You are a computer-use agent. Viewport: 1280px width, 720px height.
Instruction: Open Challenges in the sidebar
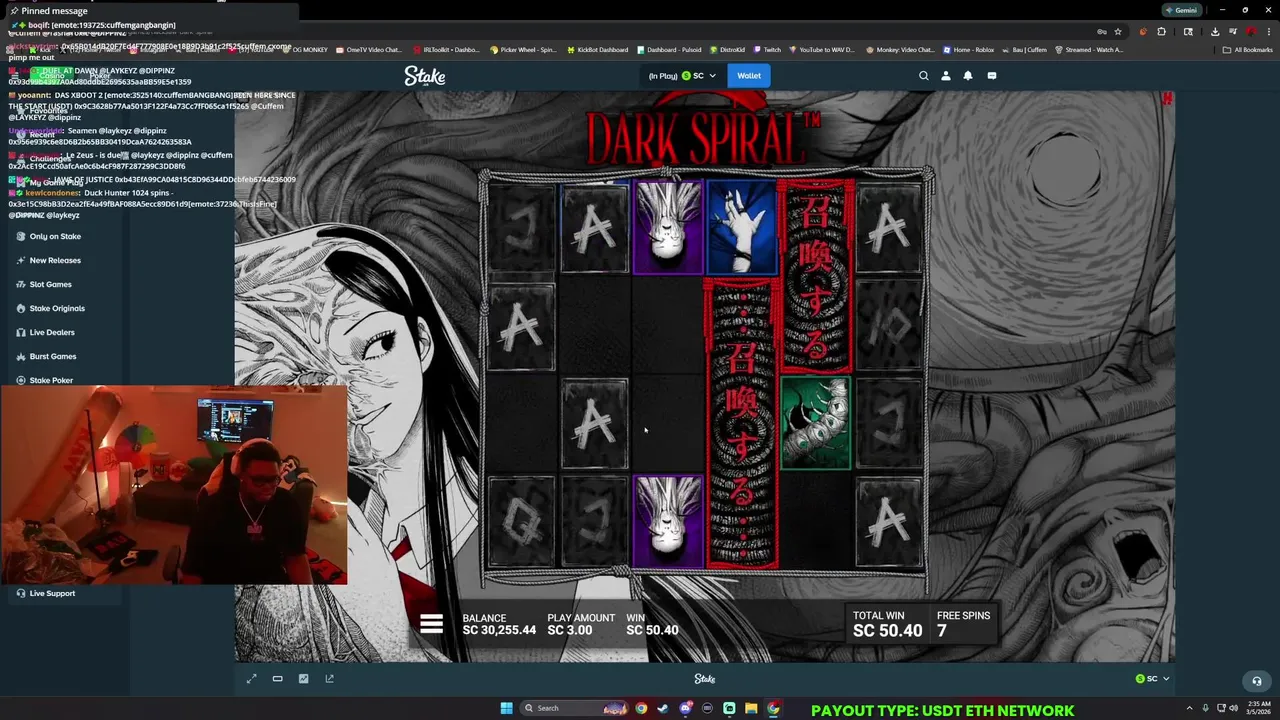[50, 158]
